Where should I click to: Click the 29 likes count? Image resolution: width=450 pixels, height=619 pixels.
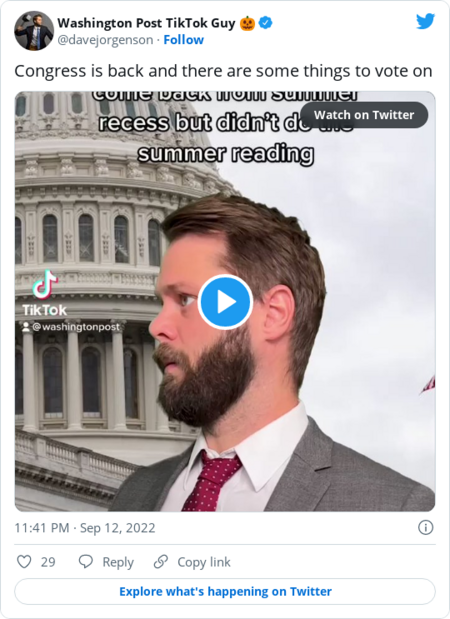tap(48, 562)
